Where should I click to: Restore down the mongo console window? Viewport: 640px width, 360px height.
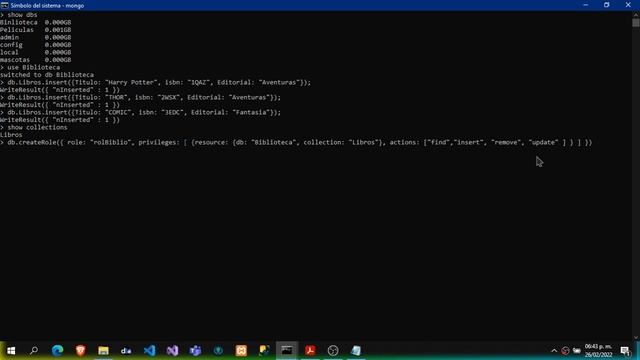click(x=607, y=5)
